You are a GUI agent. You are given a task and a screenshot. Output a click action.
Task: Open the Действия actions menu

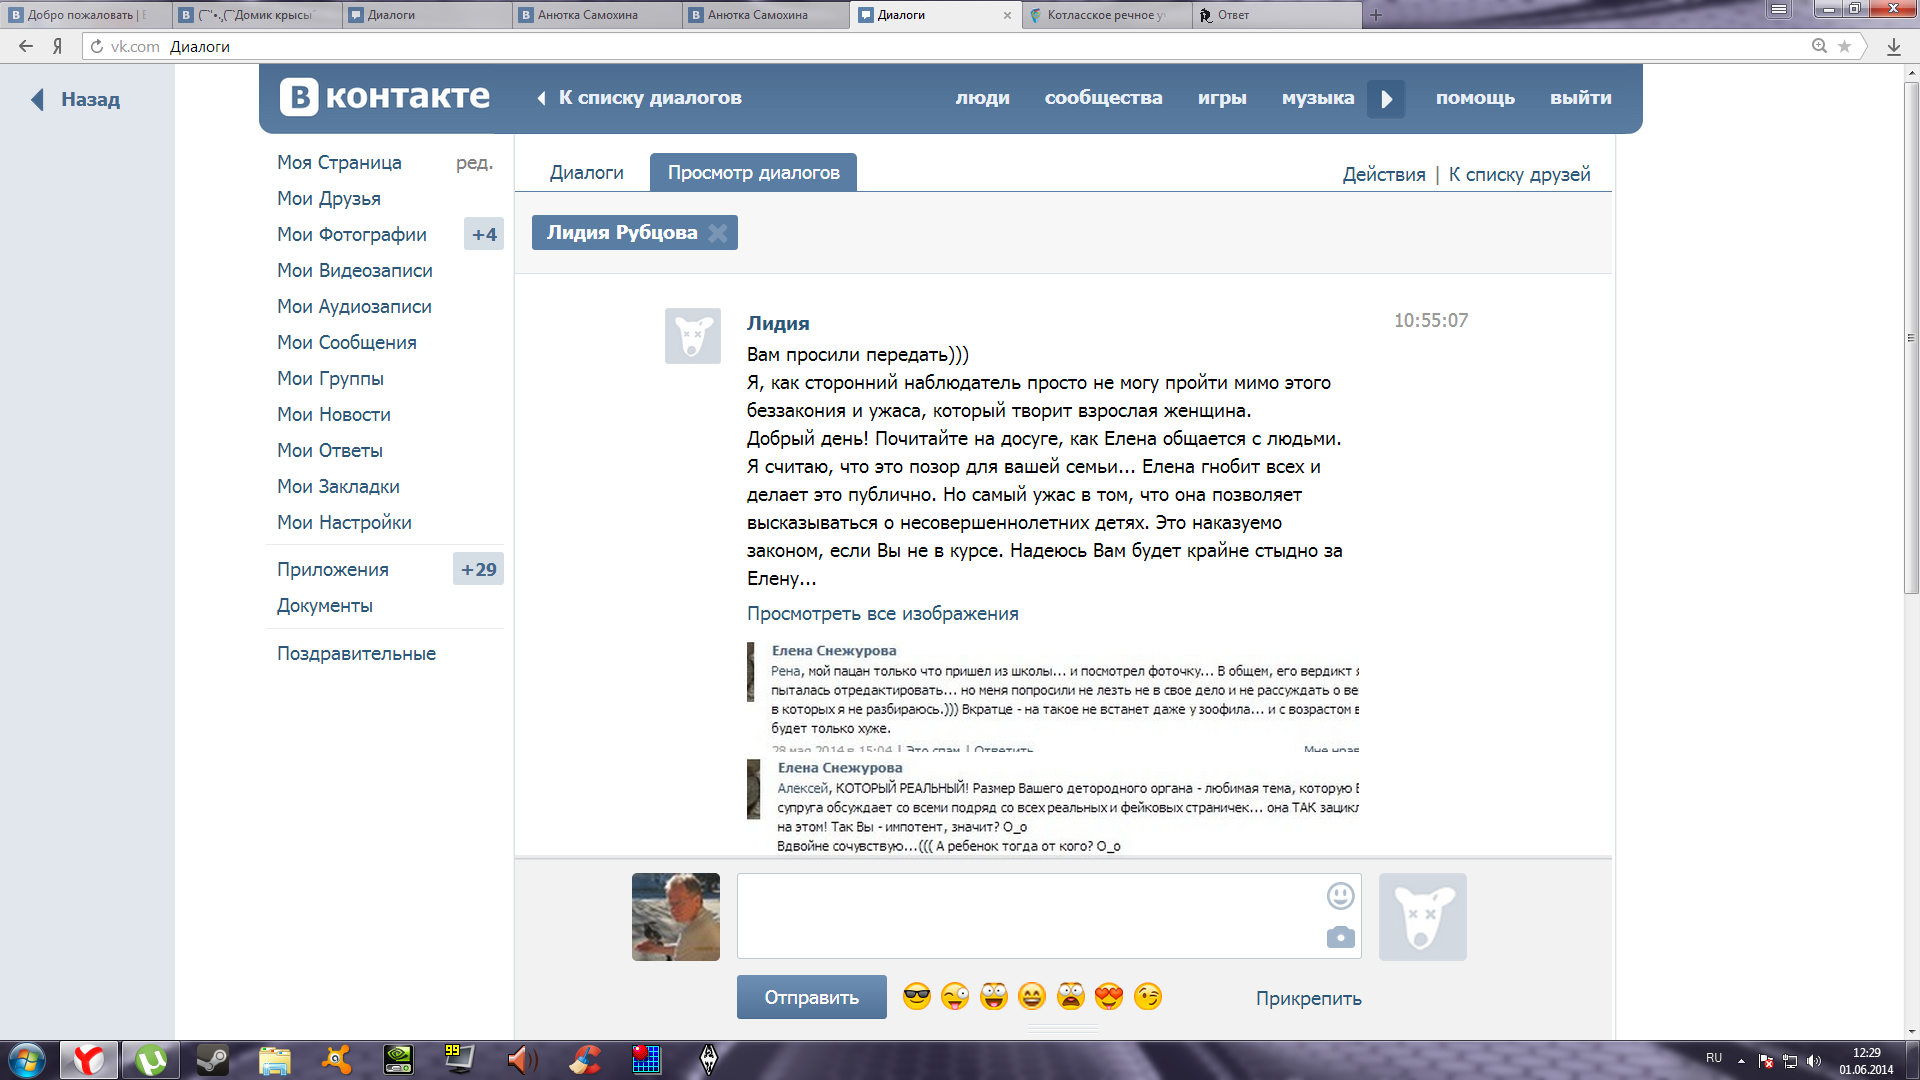1383,174
